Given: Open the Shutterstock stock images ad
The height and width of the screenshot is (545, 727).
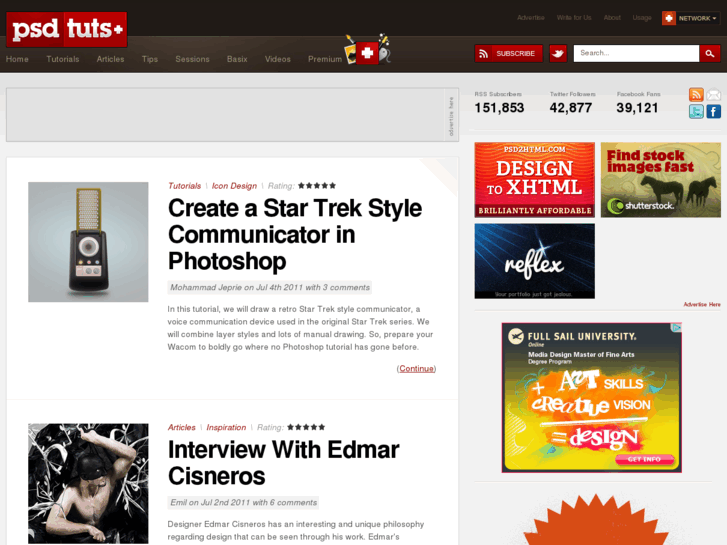Looking at the screenshot, I should pos(661,180).
